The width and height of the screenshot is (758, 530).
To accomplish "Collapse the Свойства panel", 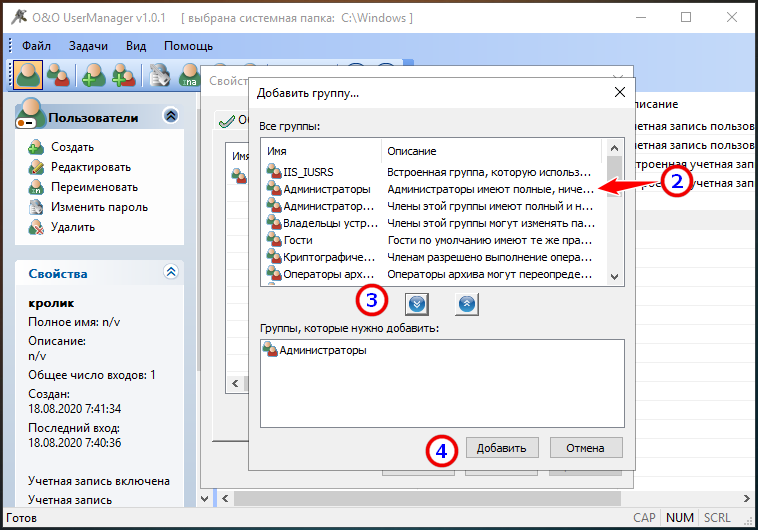I will pyautogui.click(x=170, y=272).
